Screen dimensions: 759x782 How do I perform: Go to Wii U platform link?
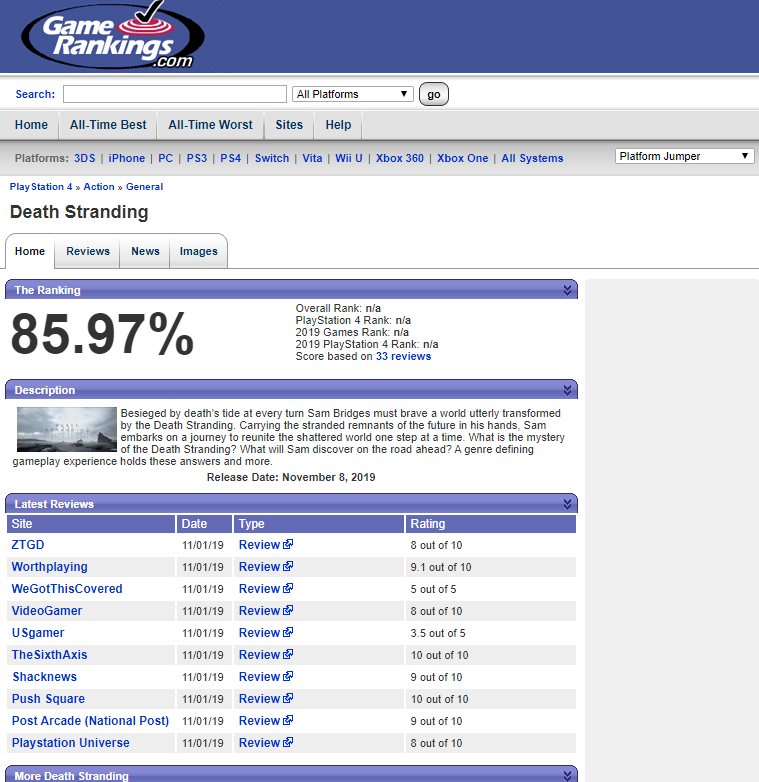pyautogui.click(x=349, y=158)
